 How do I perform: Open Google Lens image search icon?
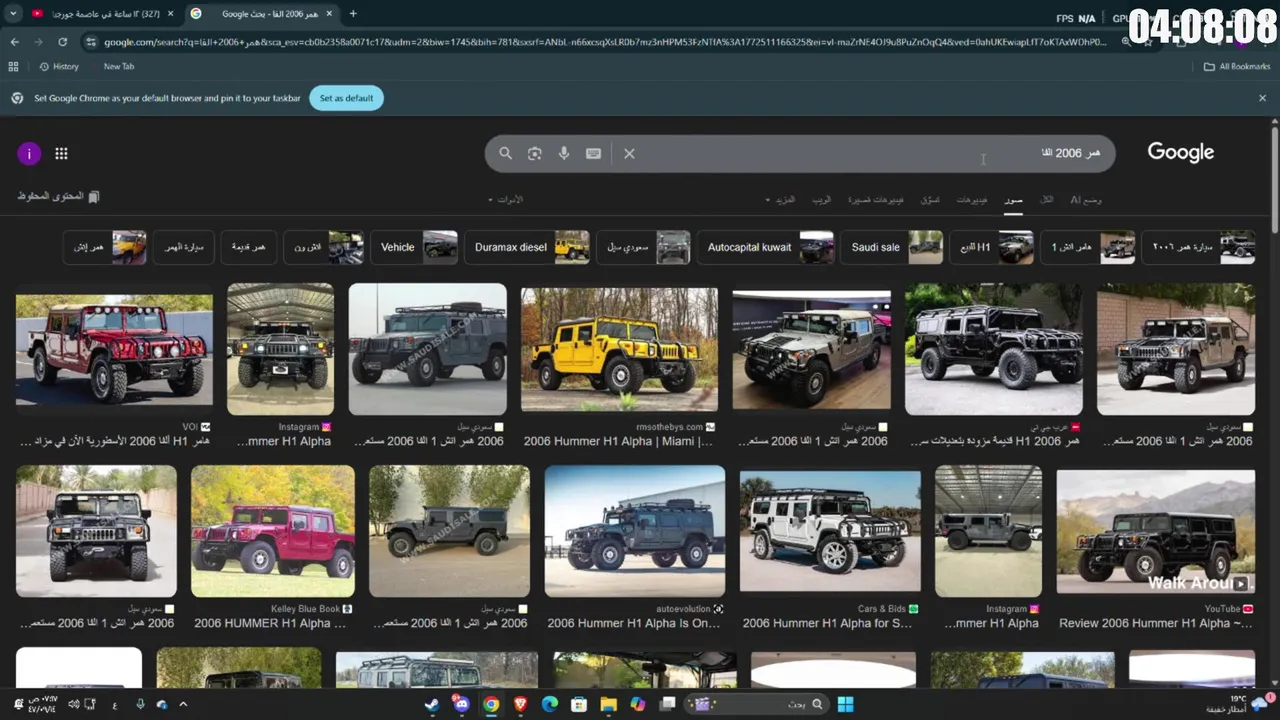coord(535,153)
